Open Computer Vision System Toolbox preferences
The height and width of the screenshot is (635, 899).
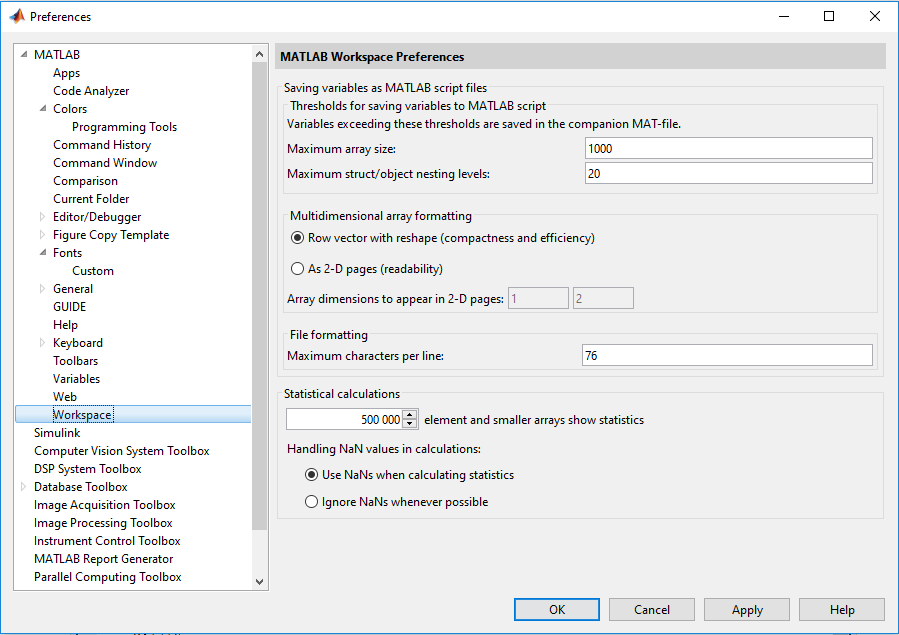pos(122,450)
